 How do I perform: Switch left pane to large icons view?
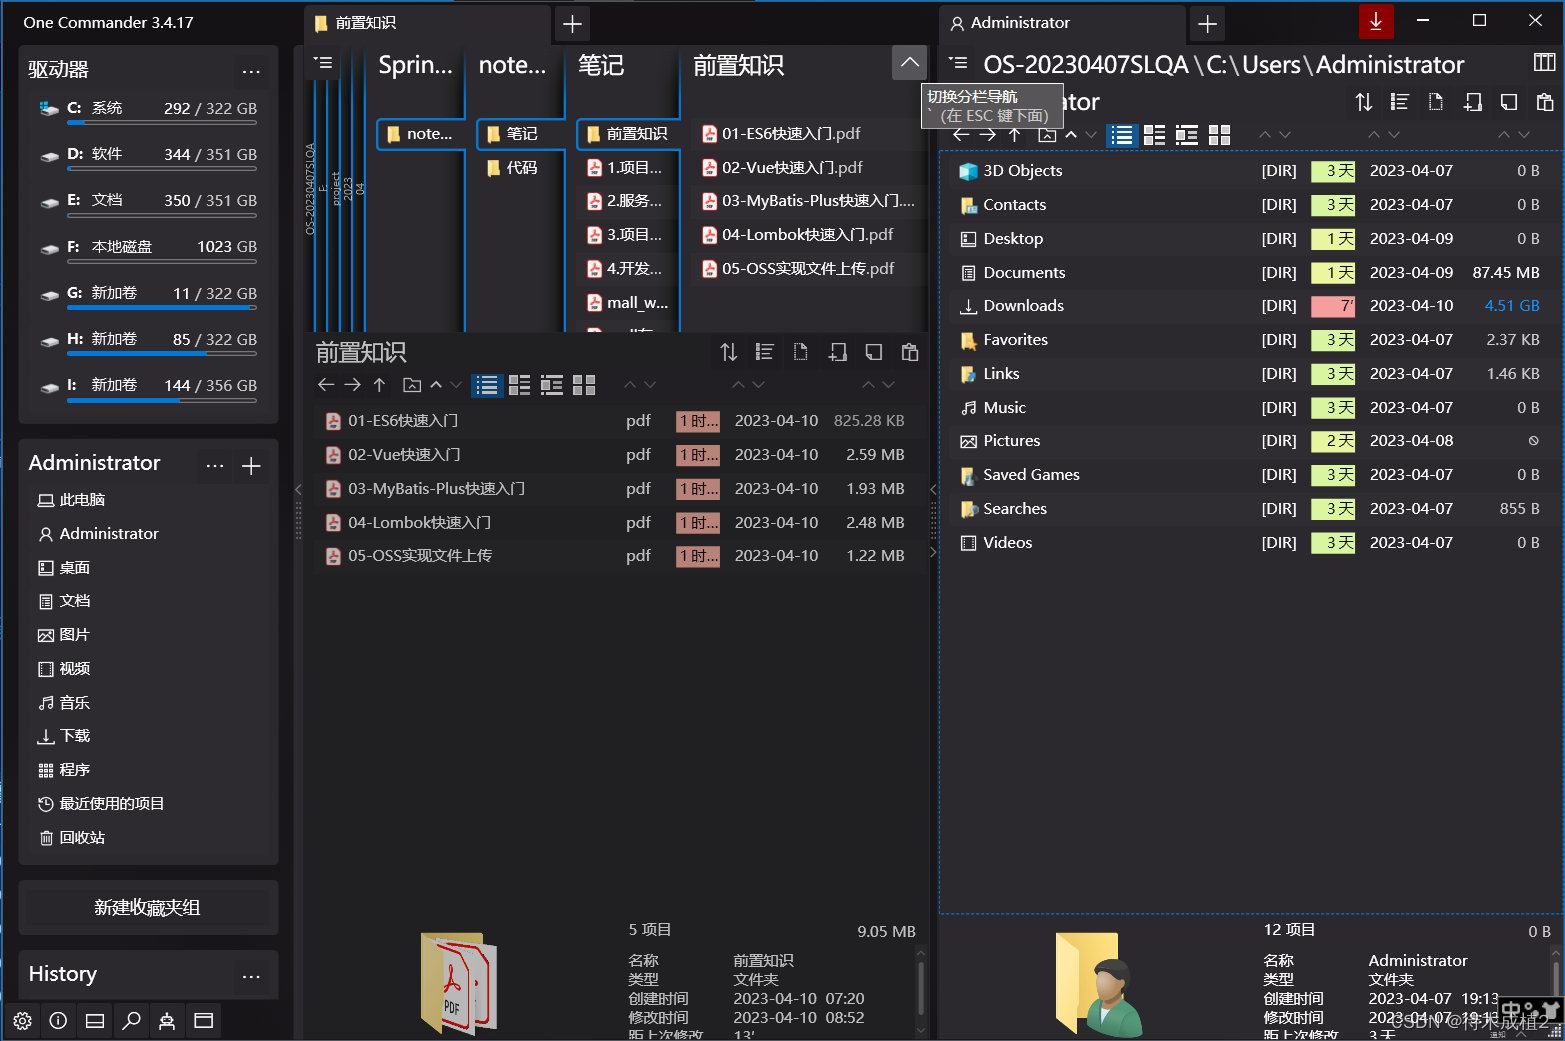(x=584, y=385)
